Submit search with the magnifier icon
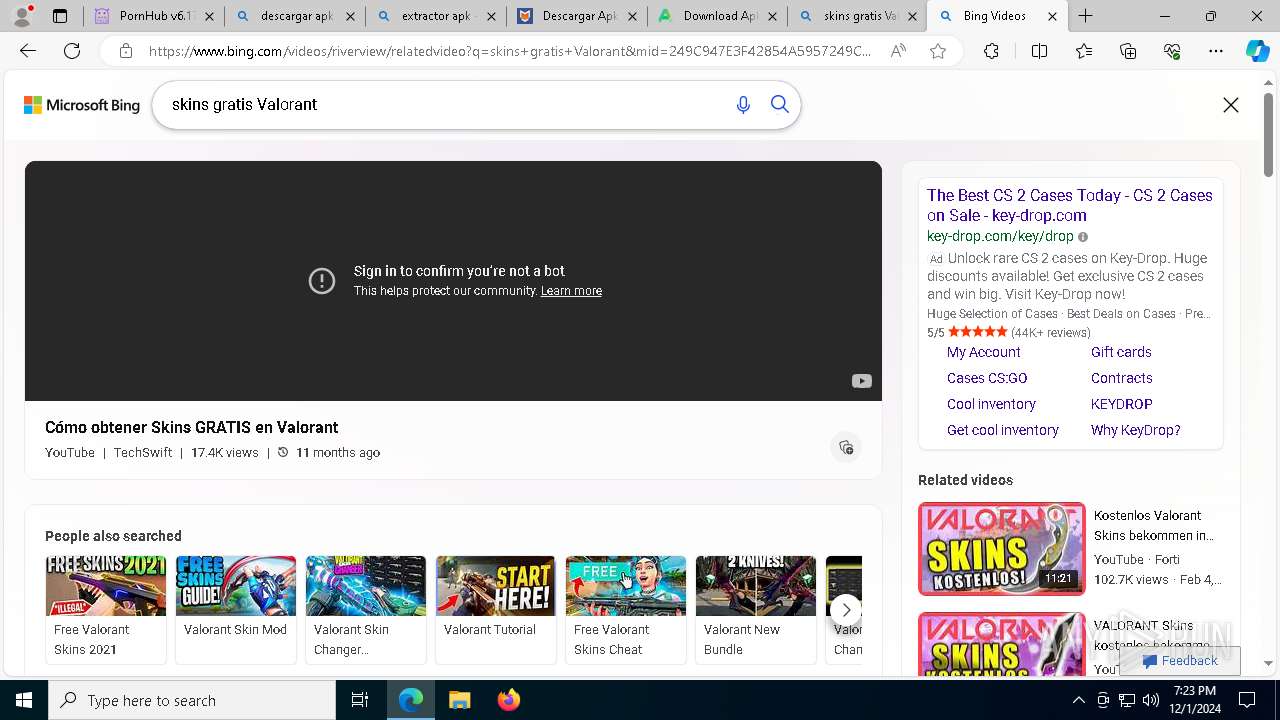This screenshot has width=1280, height=720. coord(780,105)
